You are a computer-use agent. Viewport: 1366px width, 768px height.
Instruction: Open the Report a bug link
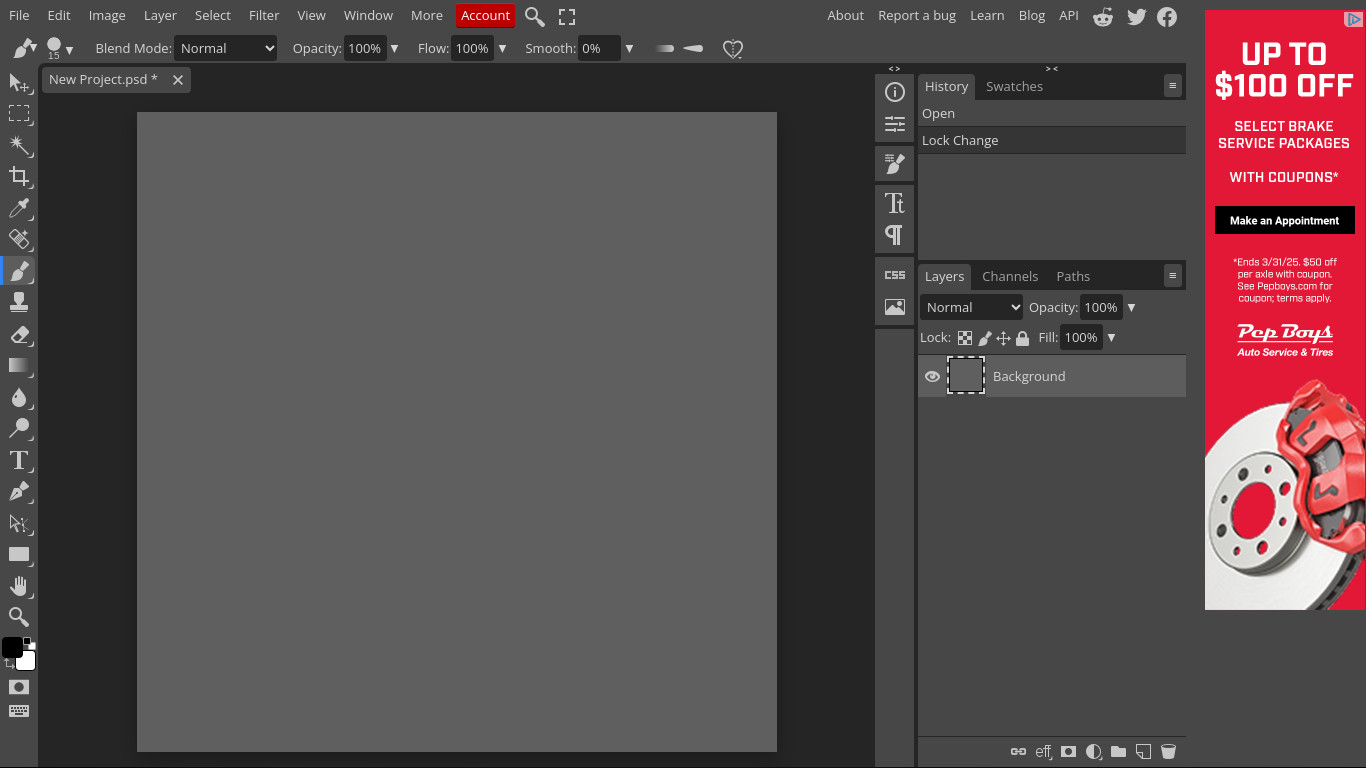click(x=917, y=15)
